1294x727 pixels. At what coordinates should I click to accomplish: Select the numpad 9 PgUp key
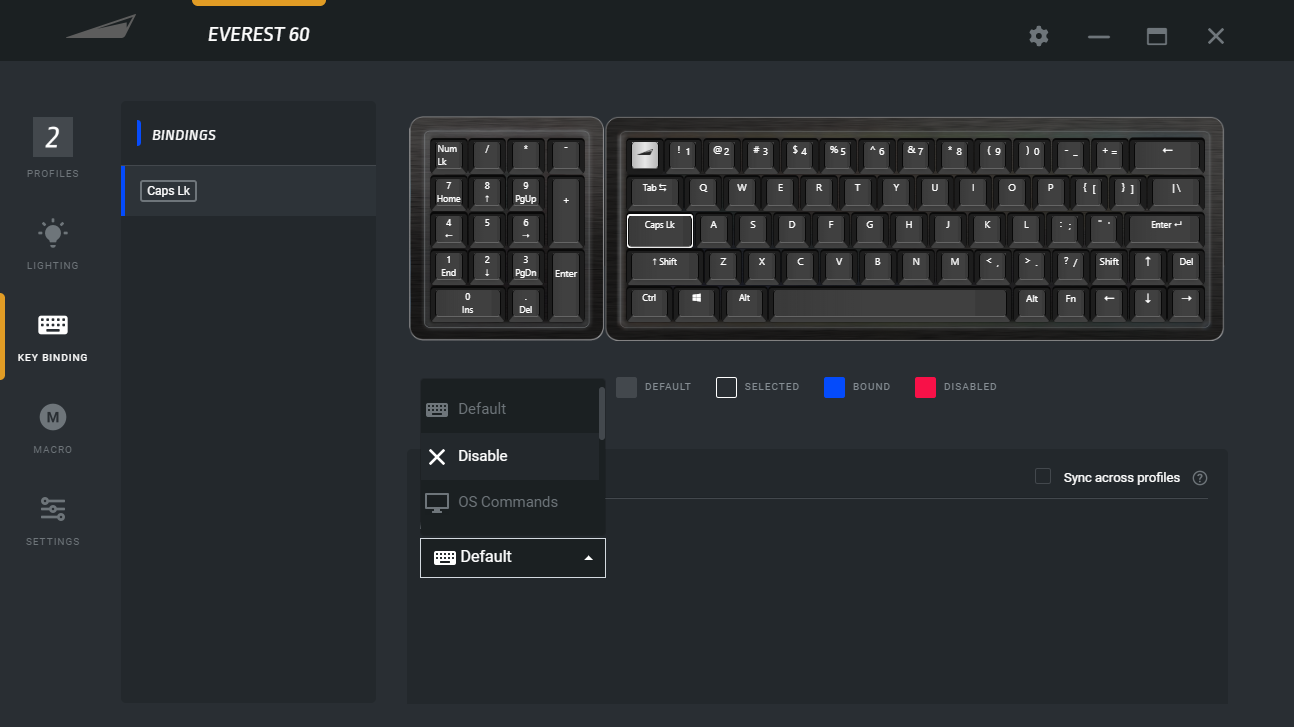526,192
